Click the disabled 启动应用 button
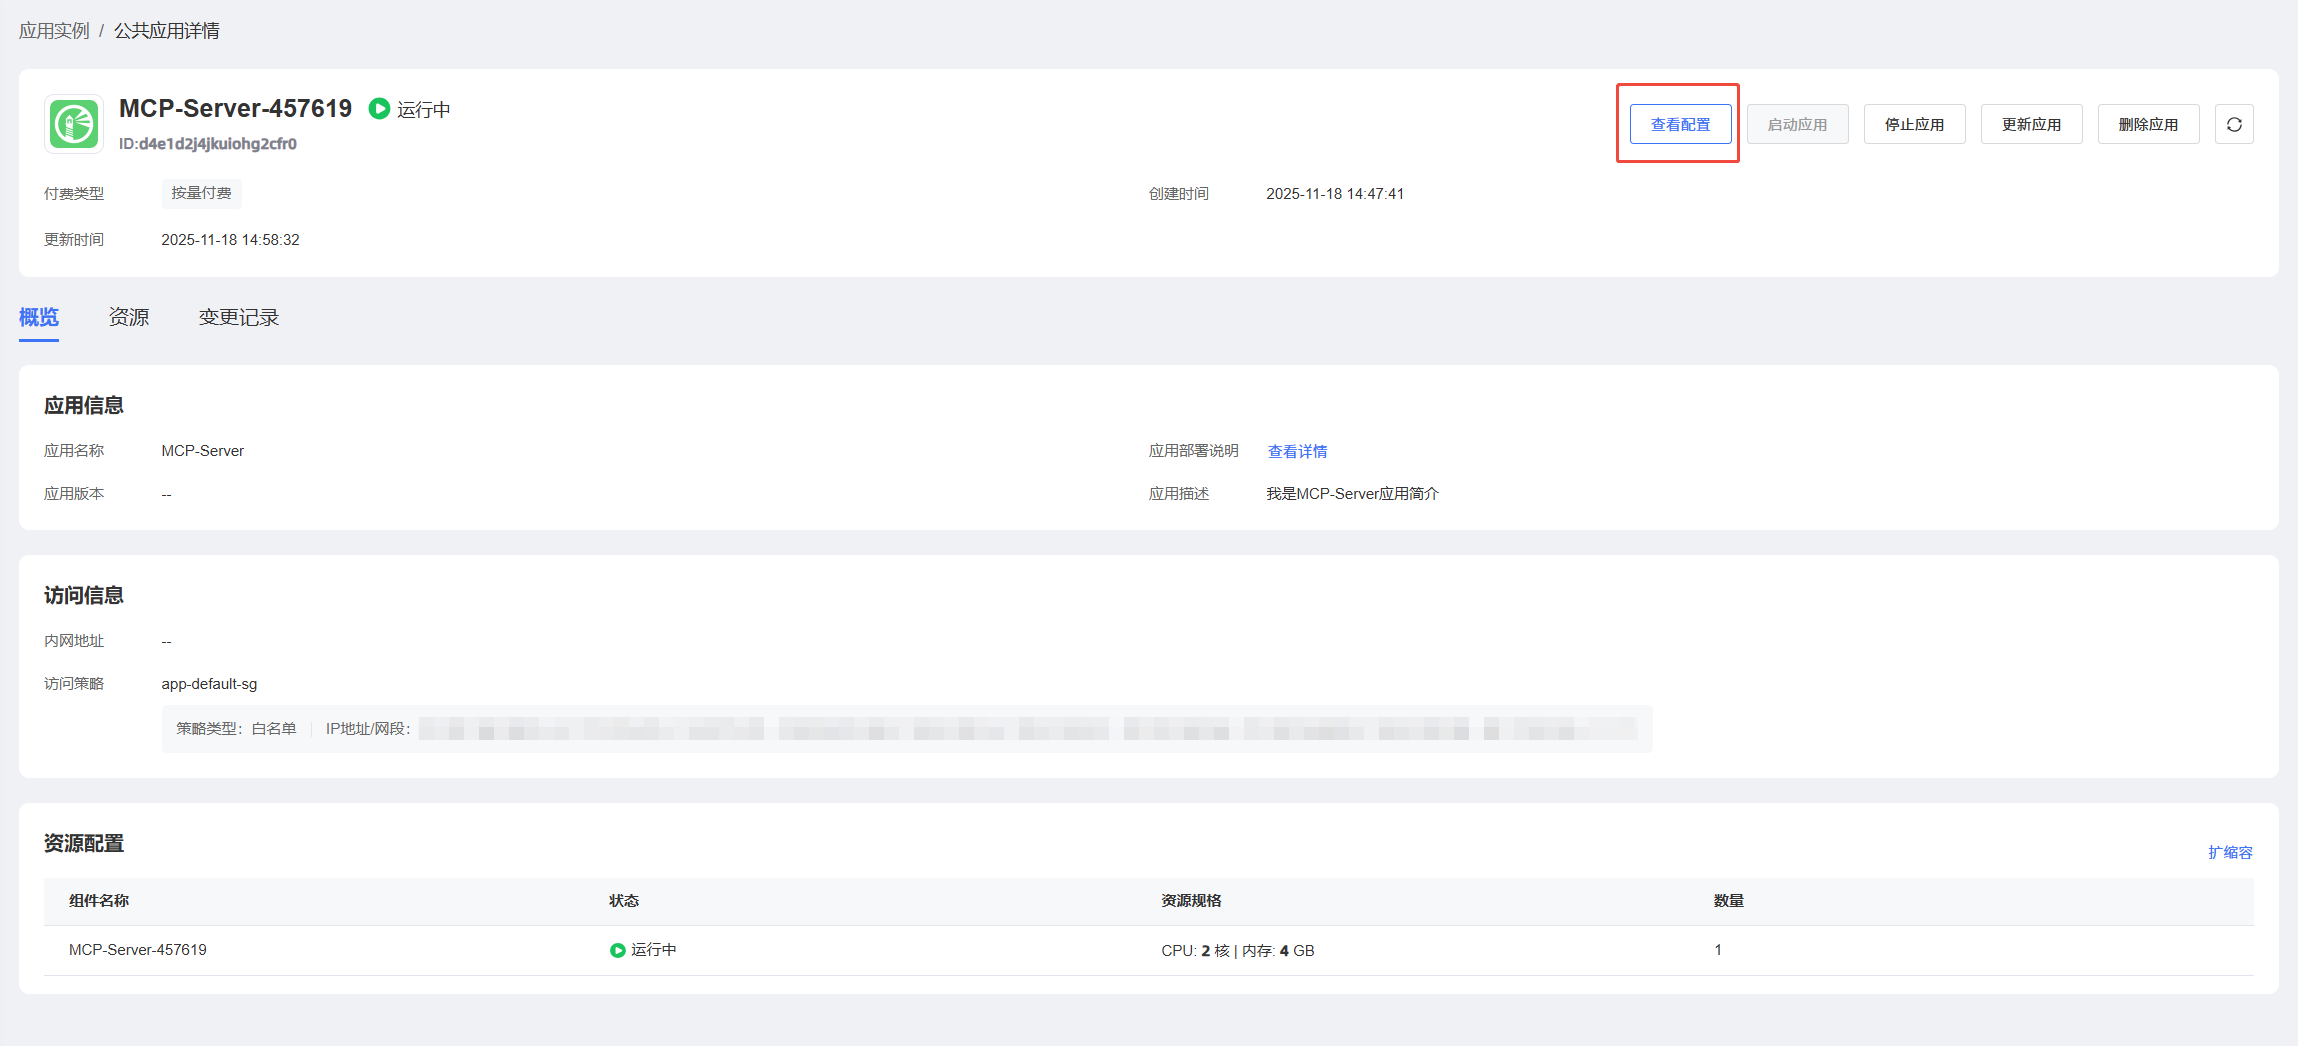Screen dimensions: 2298x1046 pos(1797,125)
